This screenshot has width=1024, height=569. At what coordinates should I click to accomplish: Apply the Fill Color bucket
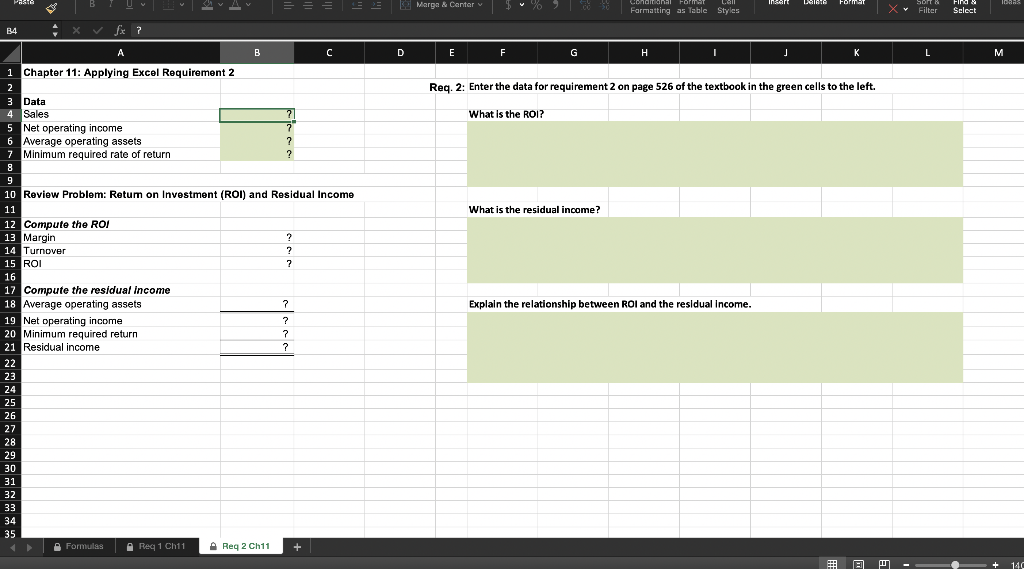click(207, 5)
